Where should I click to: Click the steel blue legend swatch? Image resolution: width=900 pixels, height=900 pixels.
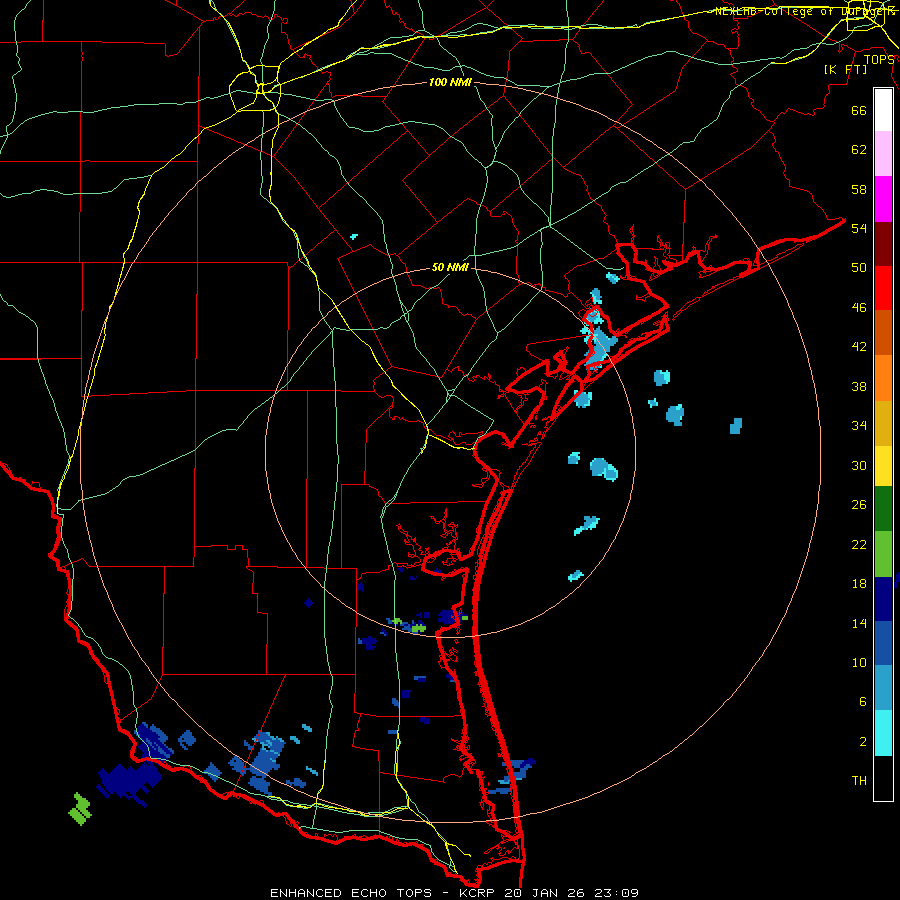tap(883, 688)
